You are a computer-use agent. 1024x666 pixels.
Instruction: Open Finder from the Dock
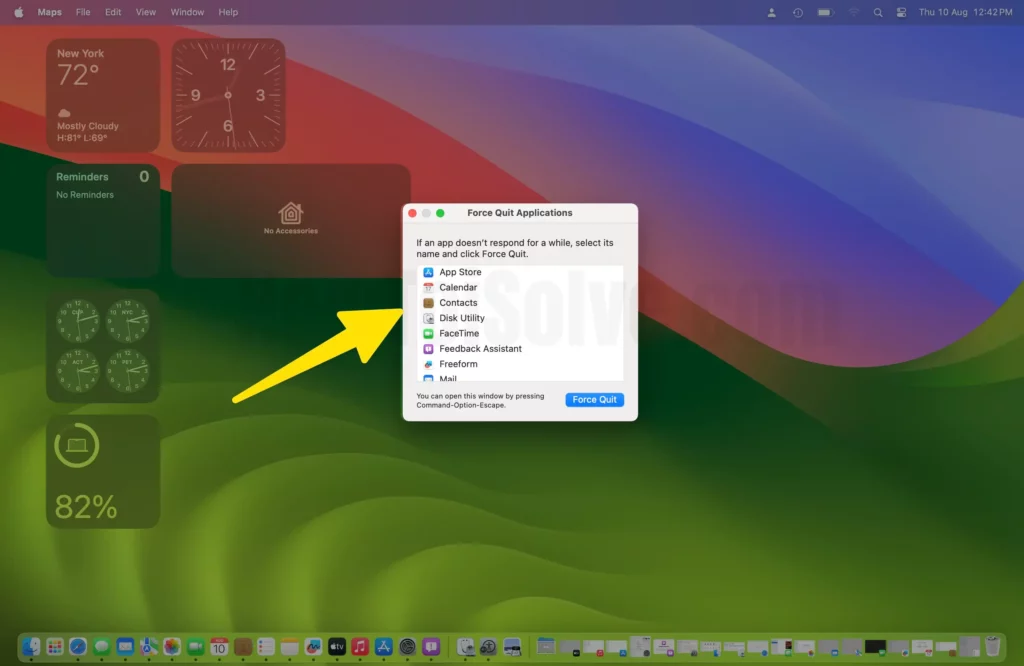(31, 646)
